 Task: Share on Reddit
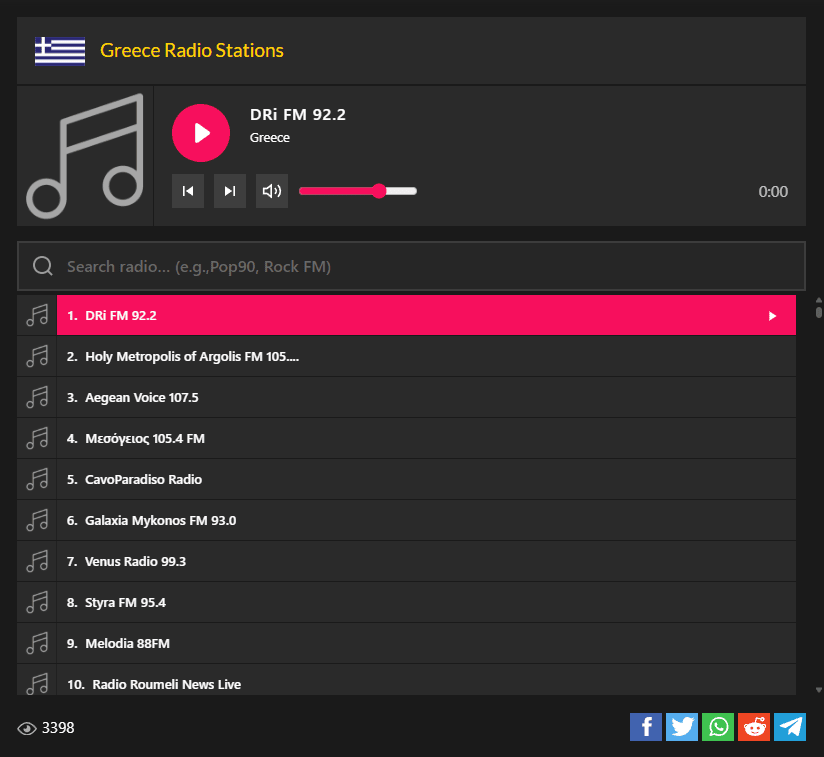coord(754,727)
